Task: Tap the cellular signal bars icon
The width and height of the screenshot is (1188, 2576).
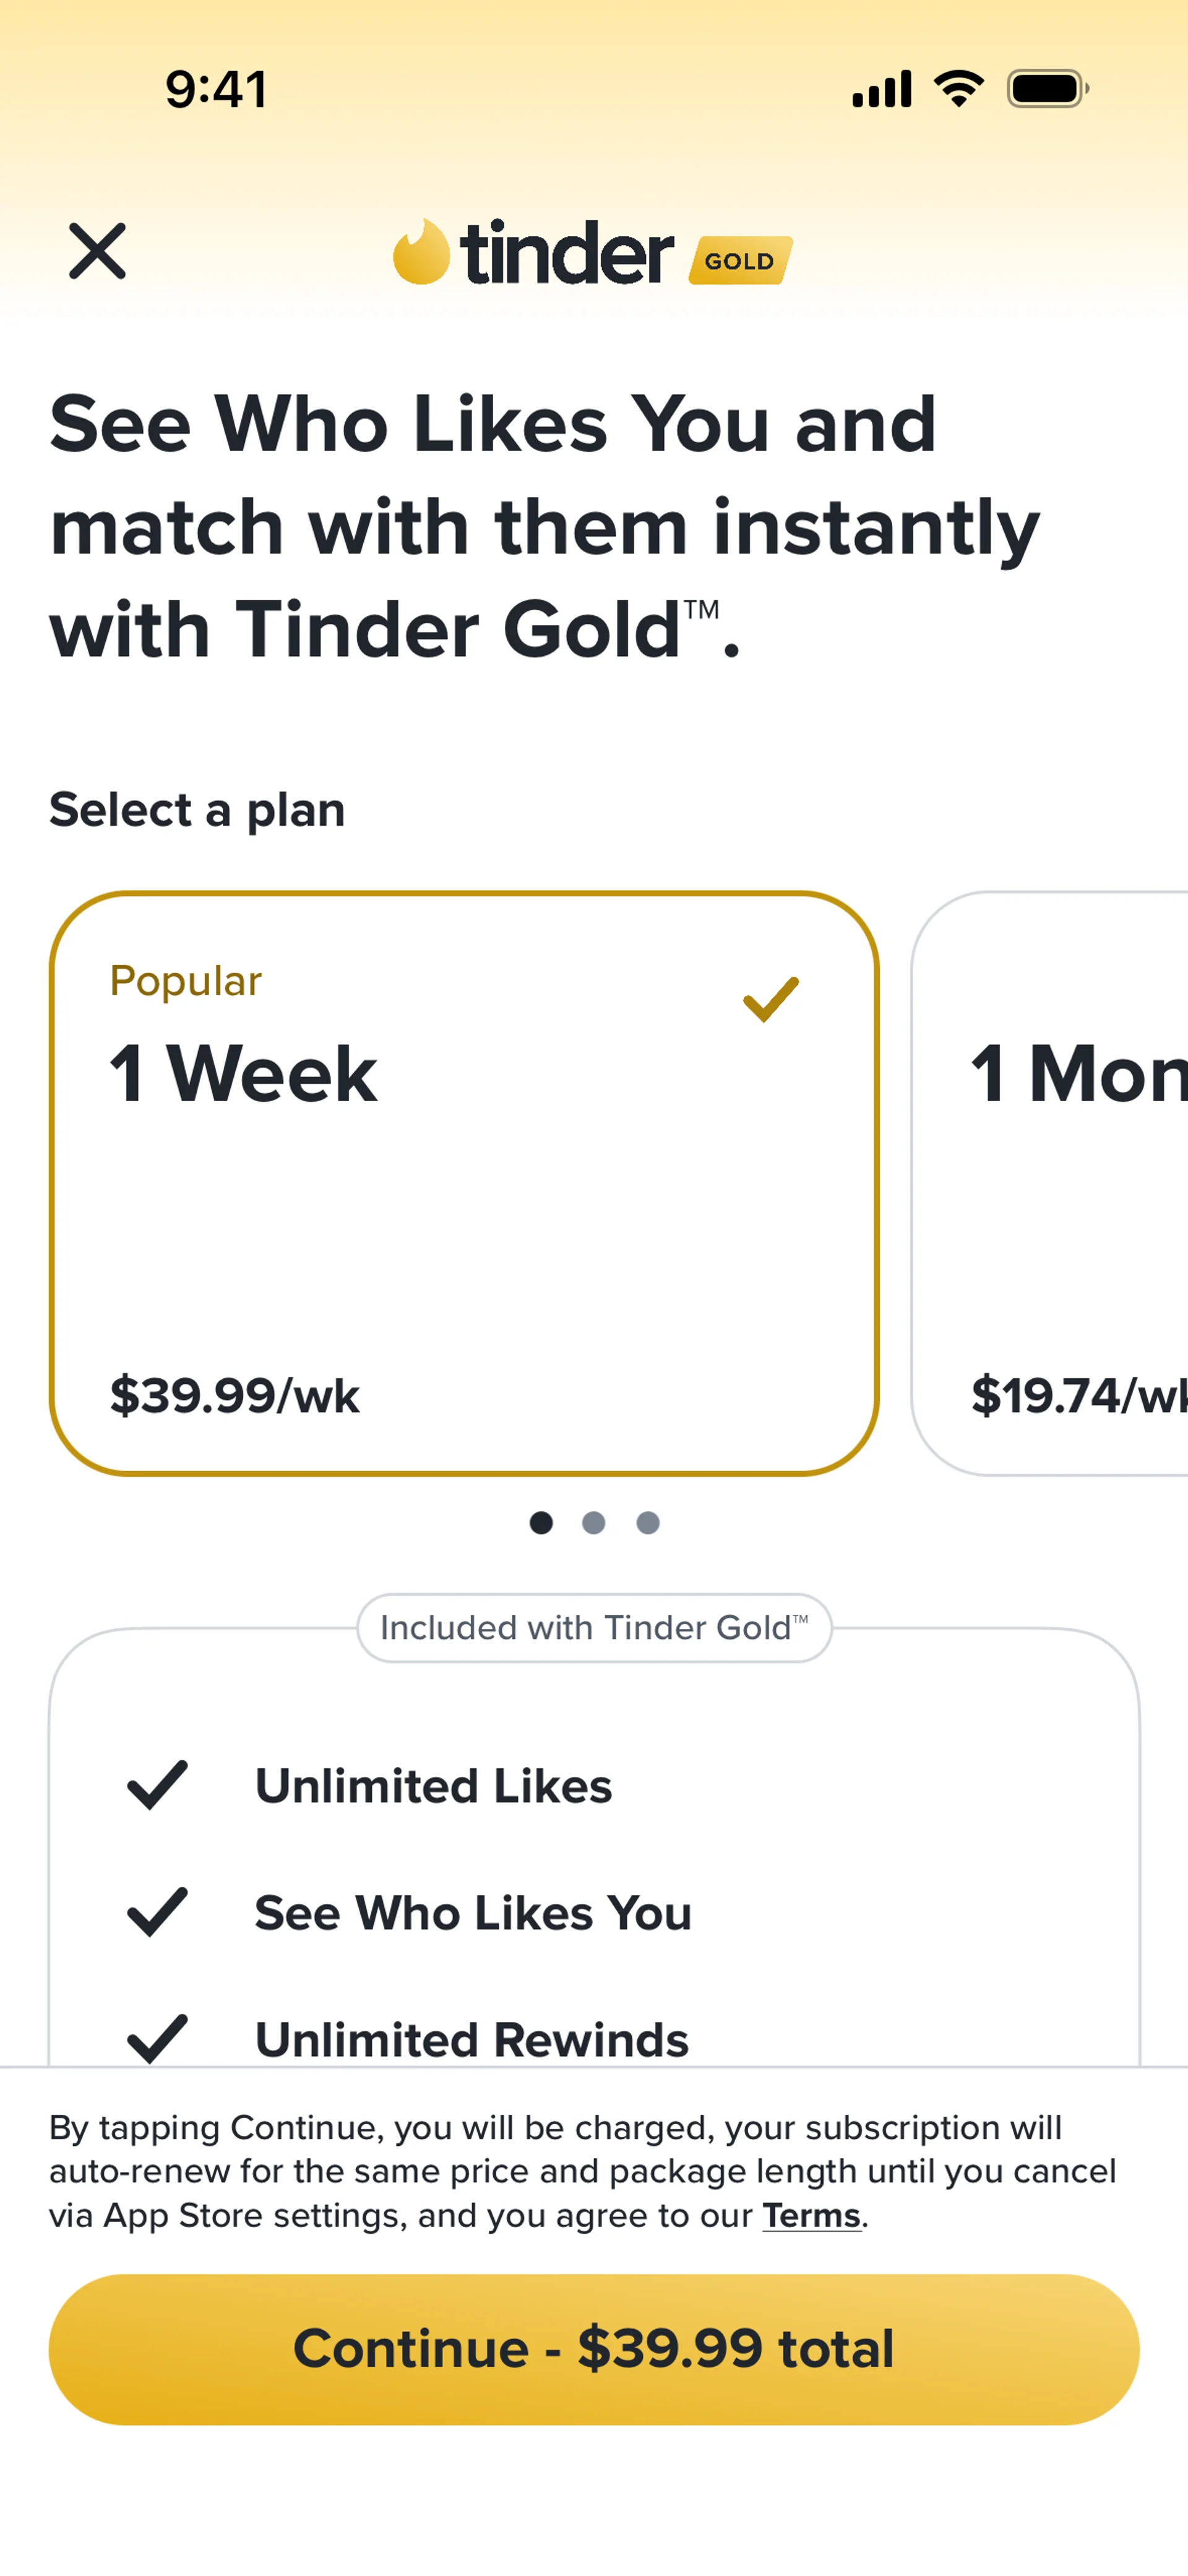Action: [x=881, y=89]
